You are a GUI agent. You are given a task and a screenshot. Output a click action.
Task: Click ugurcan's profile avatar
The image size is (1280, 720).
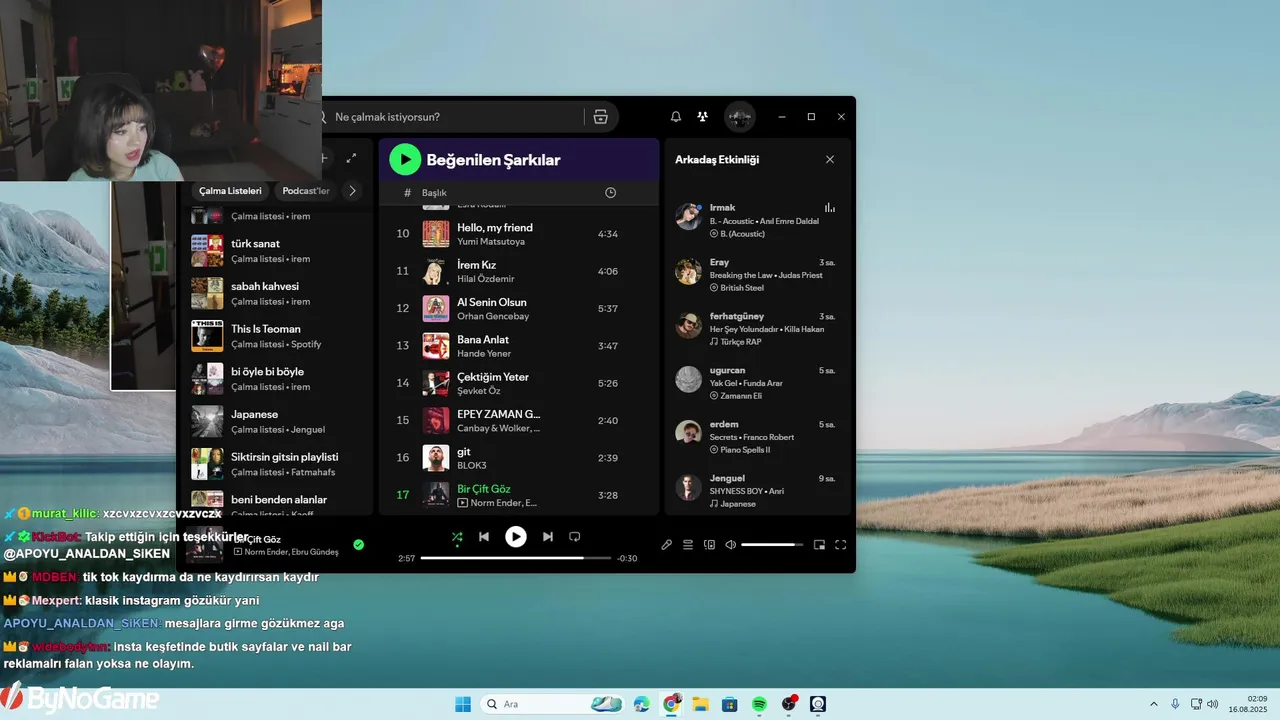tap(689, 379)
